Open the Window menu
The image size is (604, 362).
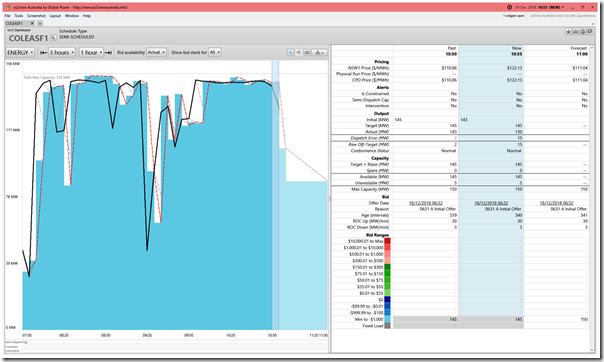pyautogui.click(x=72, y=16)
